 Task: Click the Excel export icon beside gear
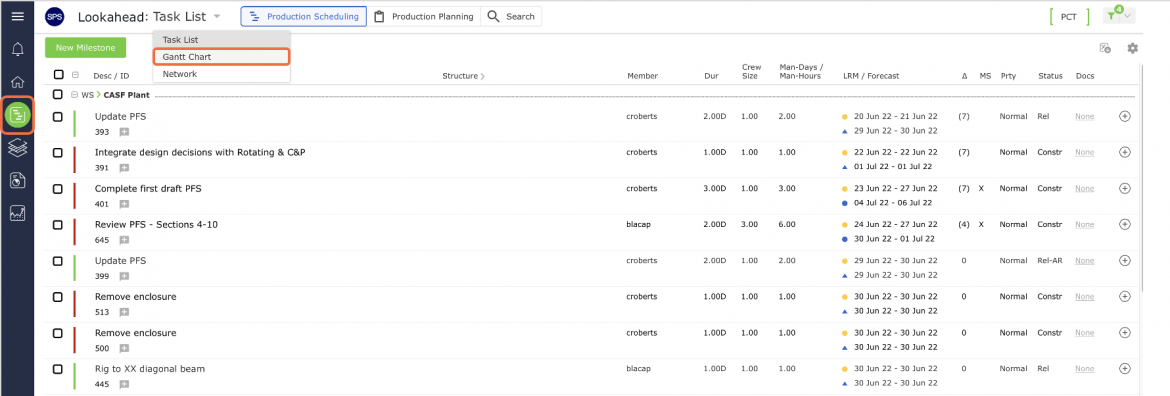tap(1106, 48)
